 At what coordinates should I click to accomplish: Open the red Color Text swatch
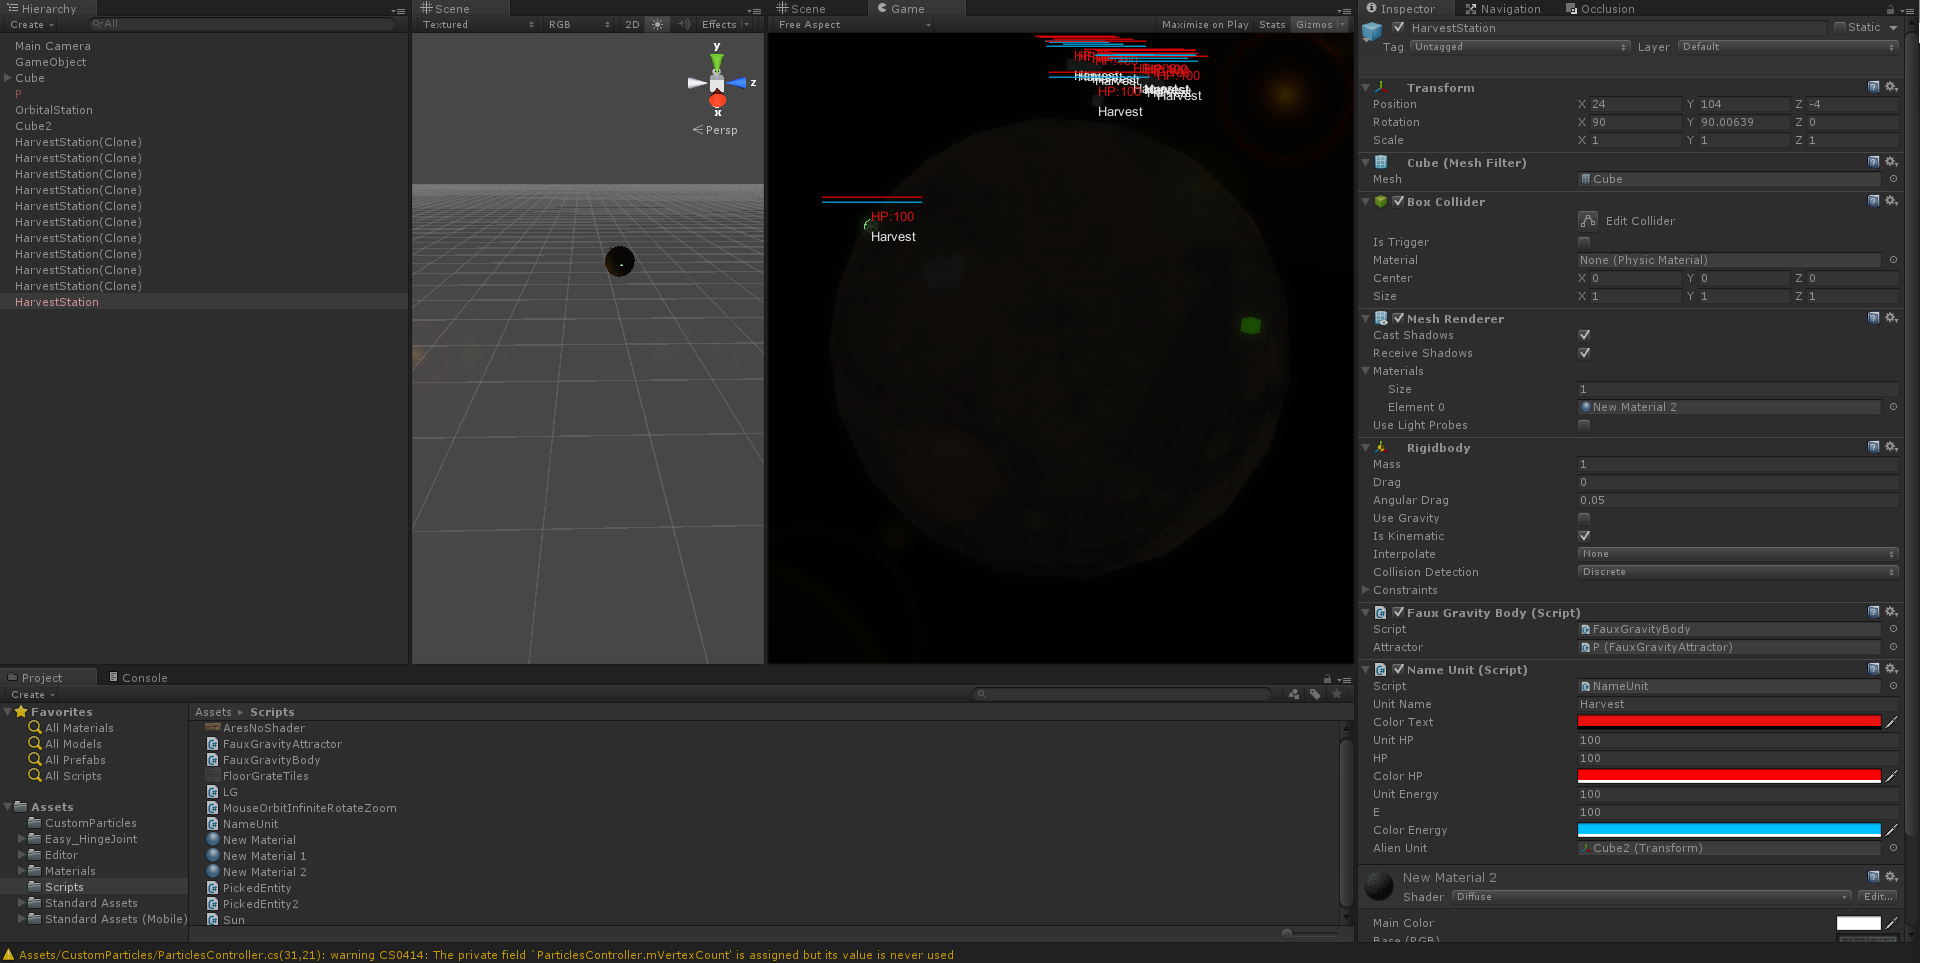point(1728,722)
